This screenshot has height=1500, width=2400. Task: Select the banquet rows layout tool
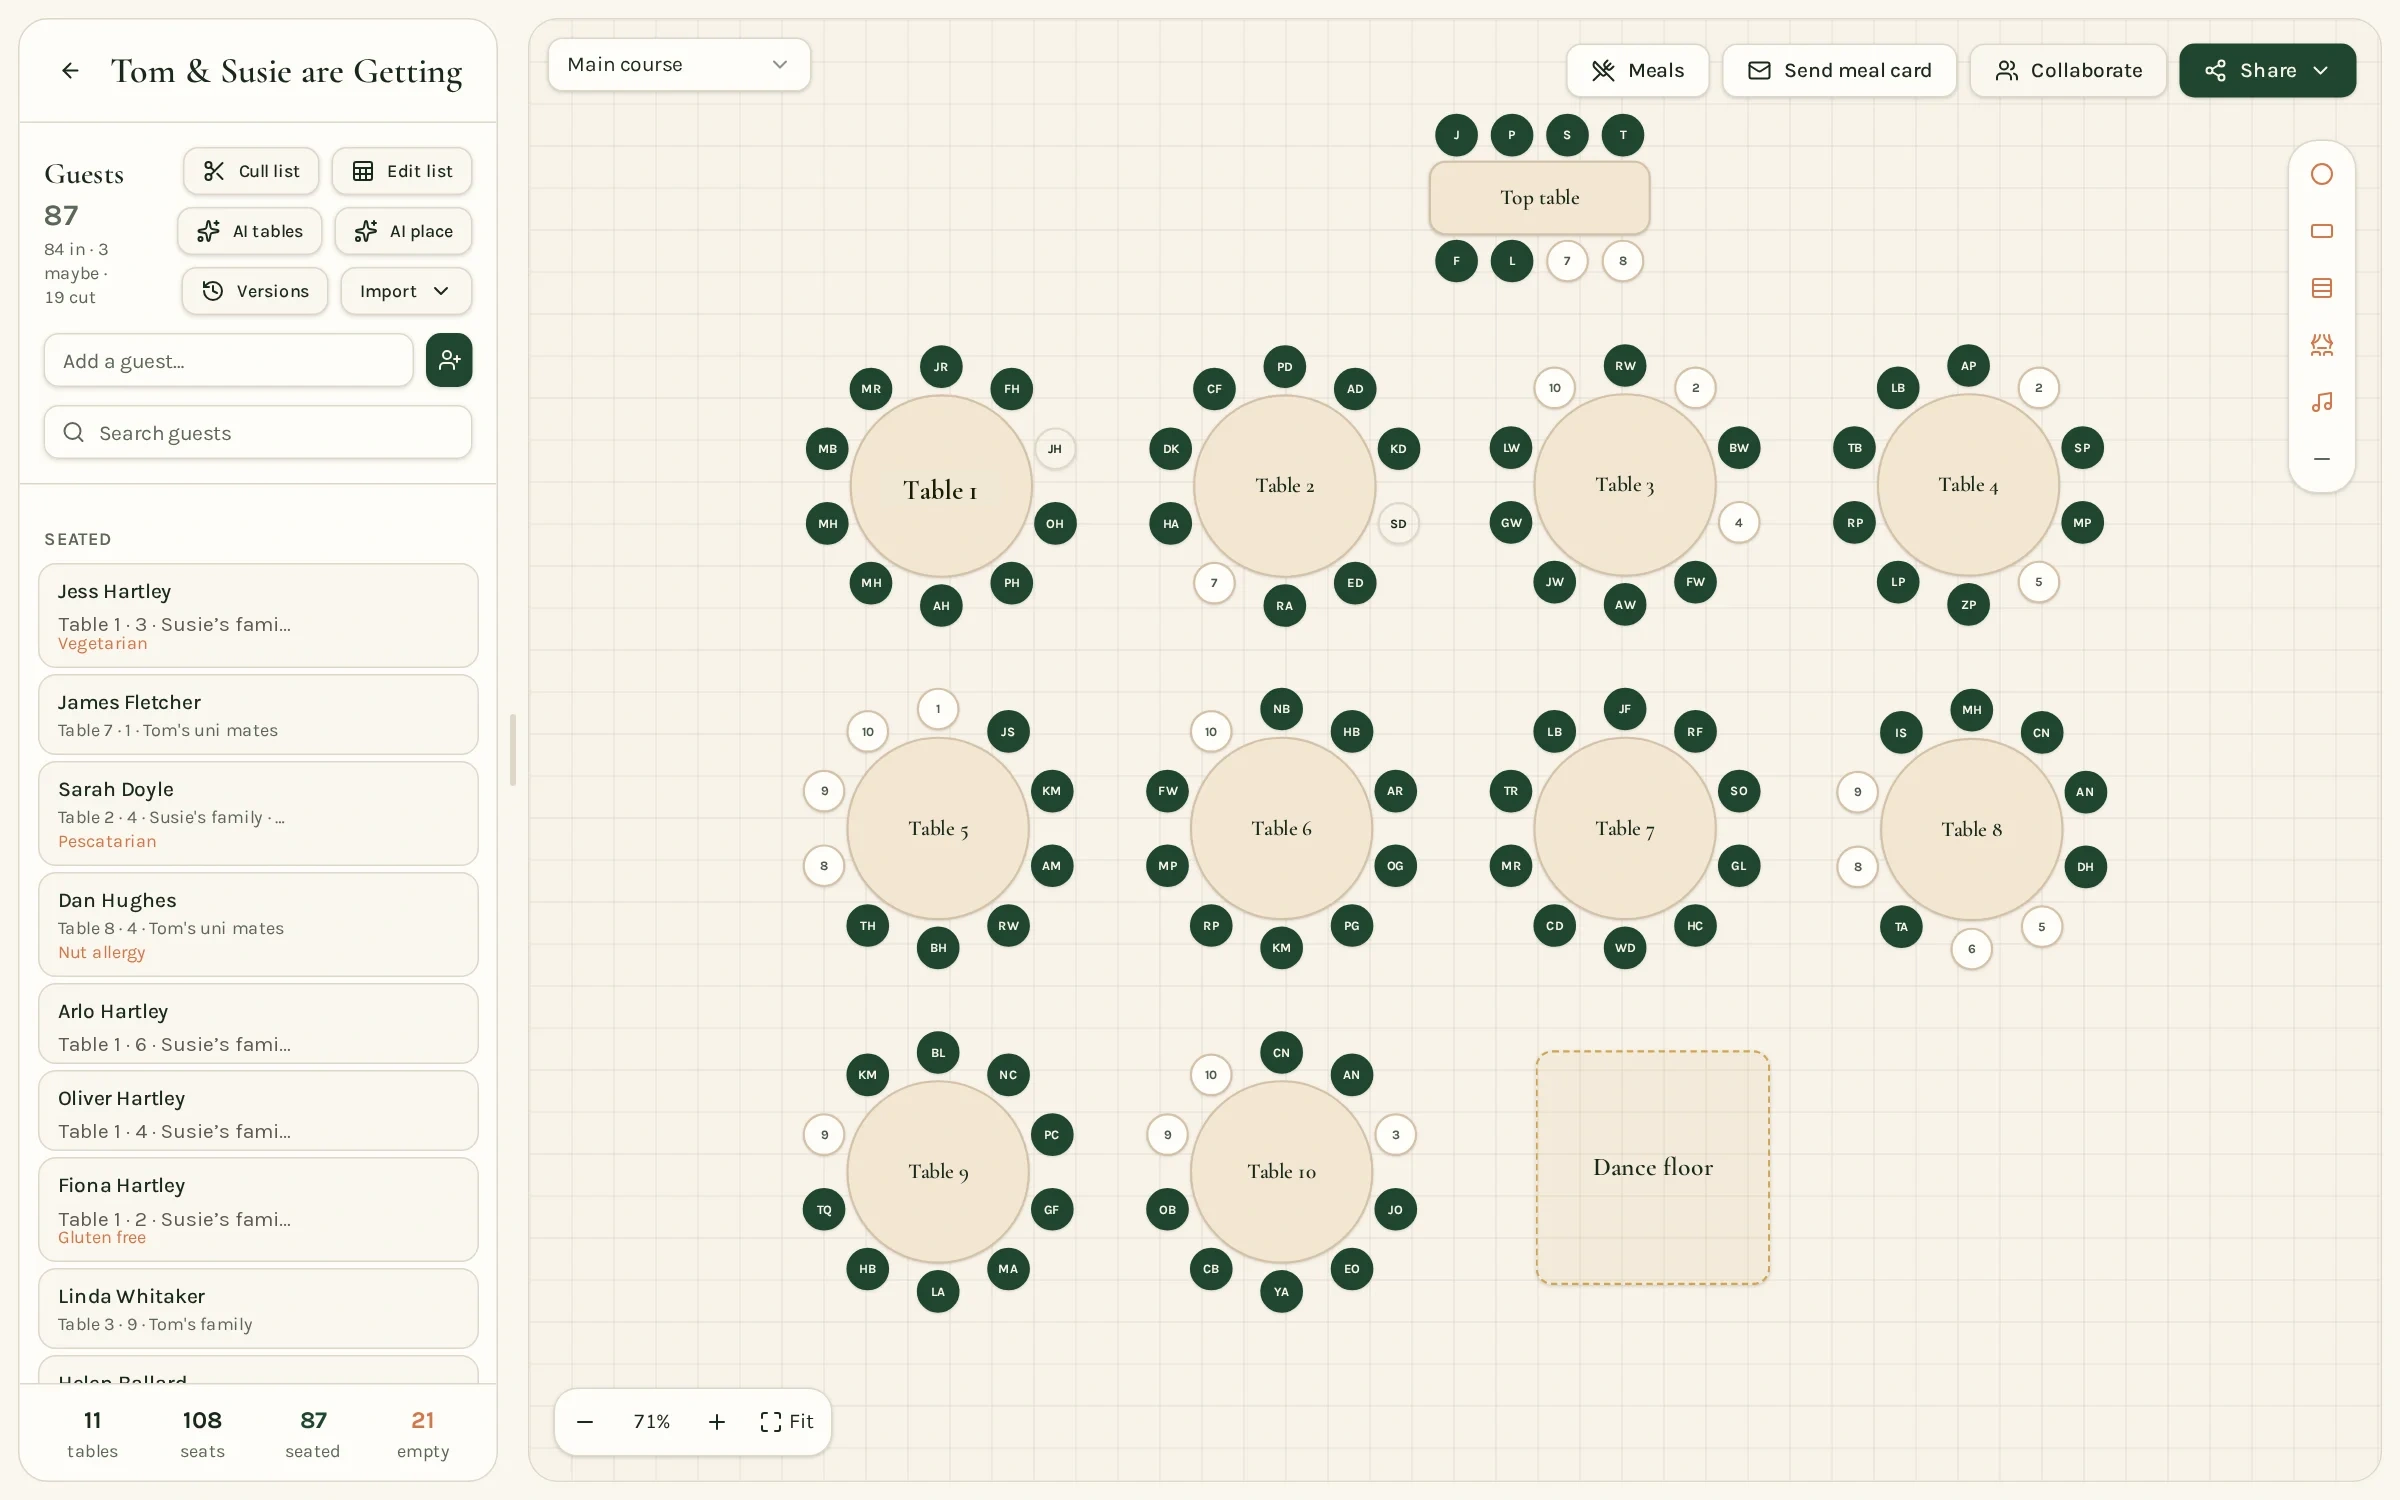pos(2322,288)
